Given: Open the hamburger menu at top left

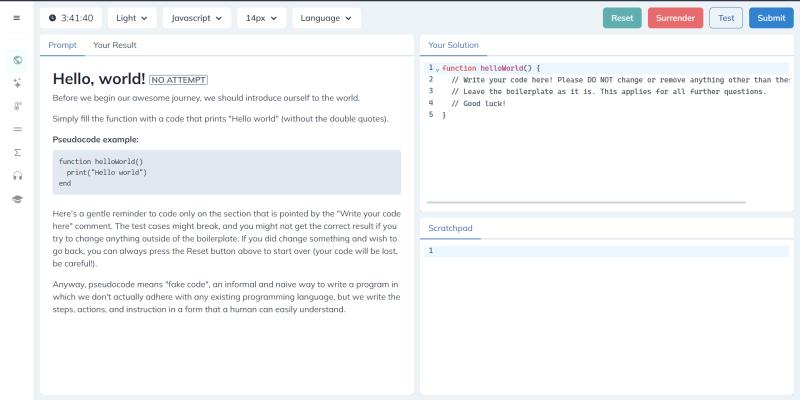Looking at the screenshot, I should click(16, 18).
